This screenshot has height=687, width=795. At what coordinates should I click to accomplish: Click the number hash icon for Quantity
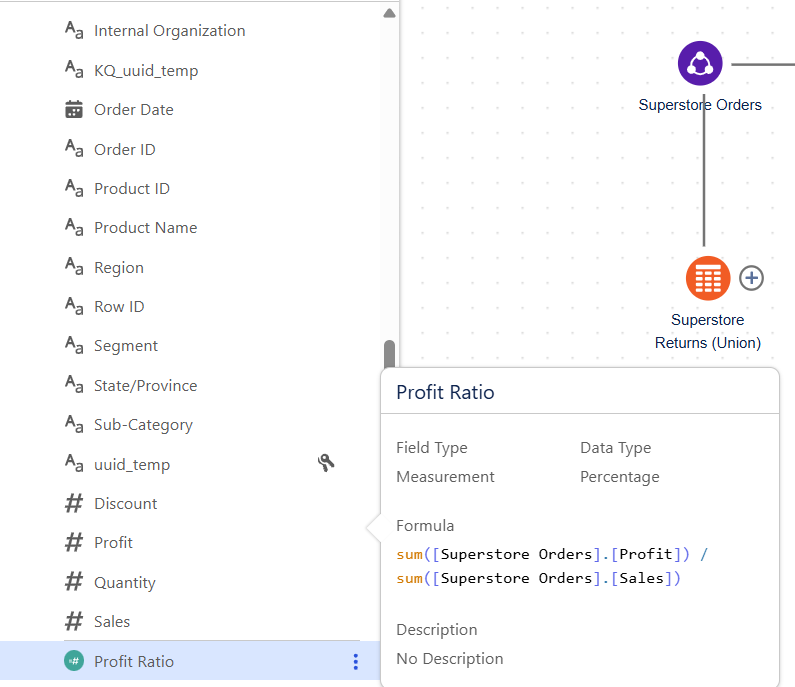pyautogui.click(x=74, y=582)
